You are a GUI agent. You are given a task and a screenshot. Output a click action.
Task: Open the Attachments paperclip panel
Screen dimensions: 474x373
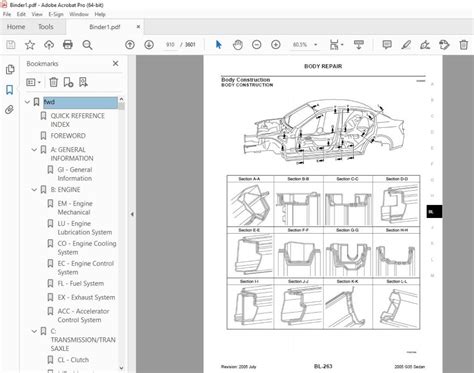coord(10,110)
